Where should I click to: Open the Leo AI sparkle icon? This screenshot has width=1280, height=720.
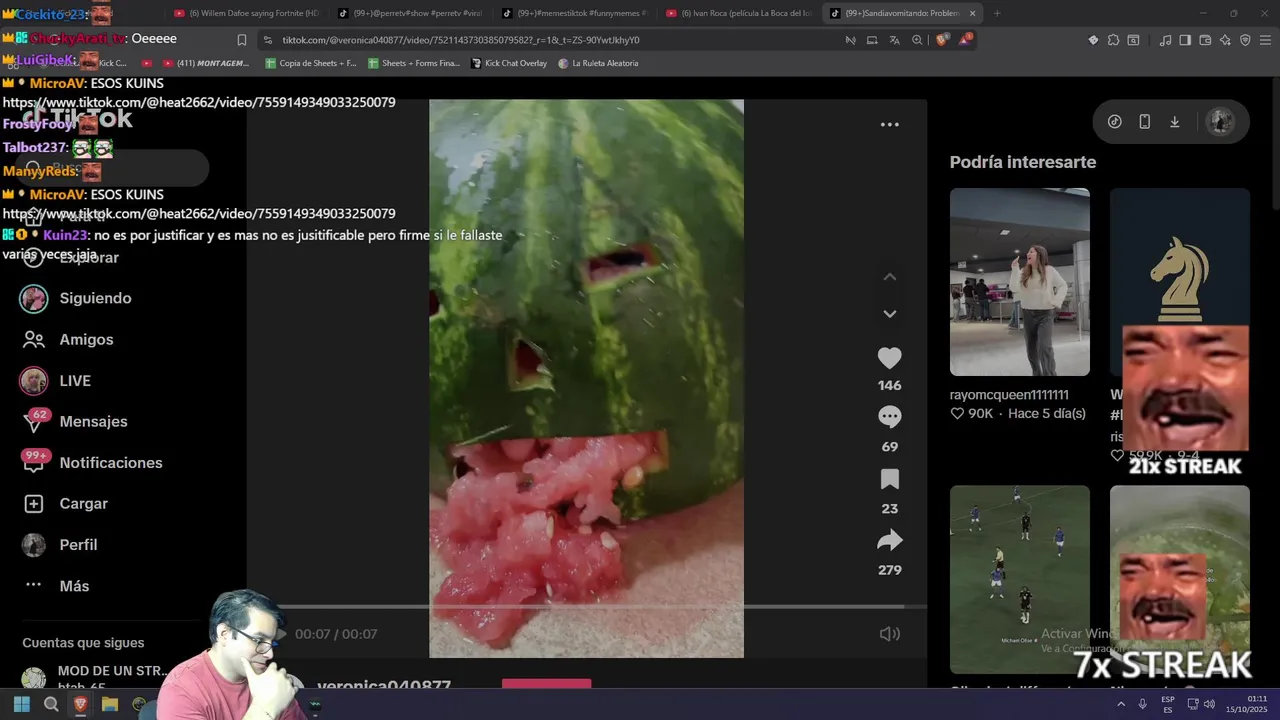point(1225,40)
